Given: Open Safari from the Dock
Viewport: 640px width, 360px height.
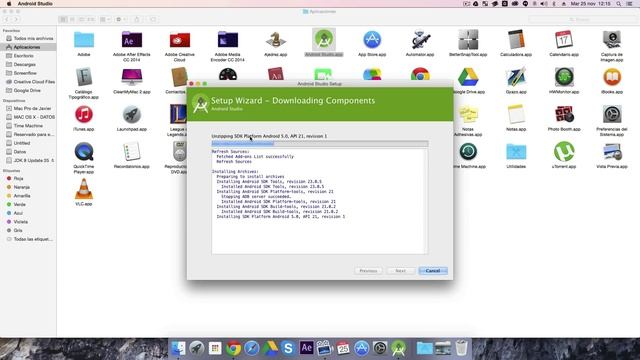Looking at the screenshot, I should [252, 348].
